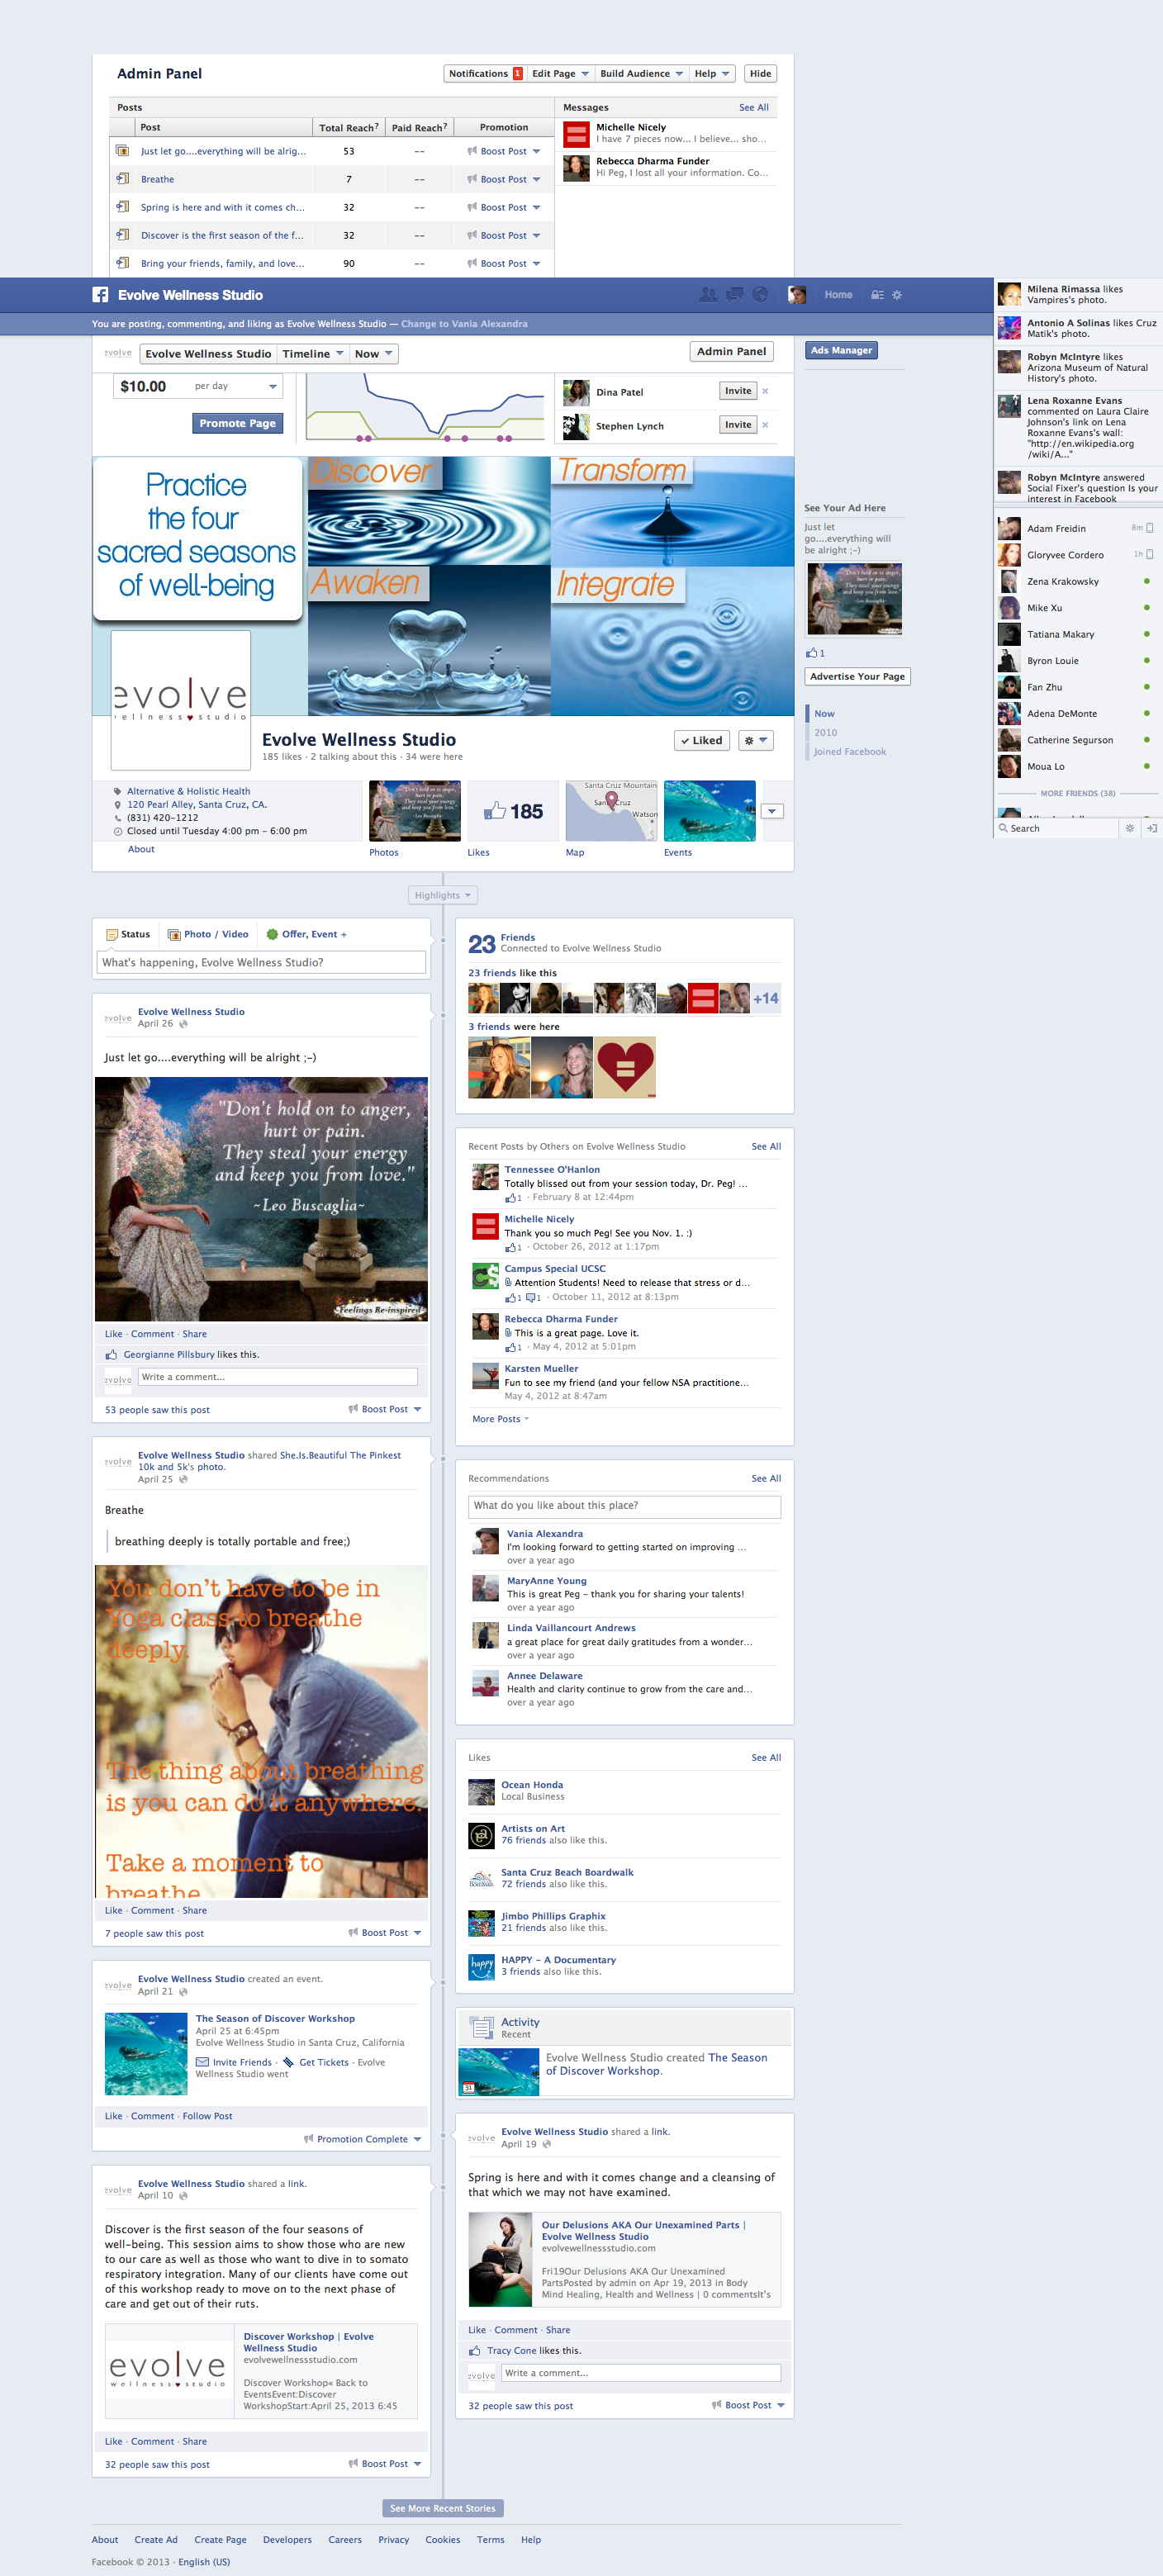Click the Ads Manager button
This screenshot has height=2576, width=1163.
tap(841, 350)
